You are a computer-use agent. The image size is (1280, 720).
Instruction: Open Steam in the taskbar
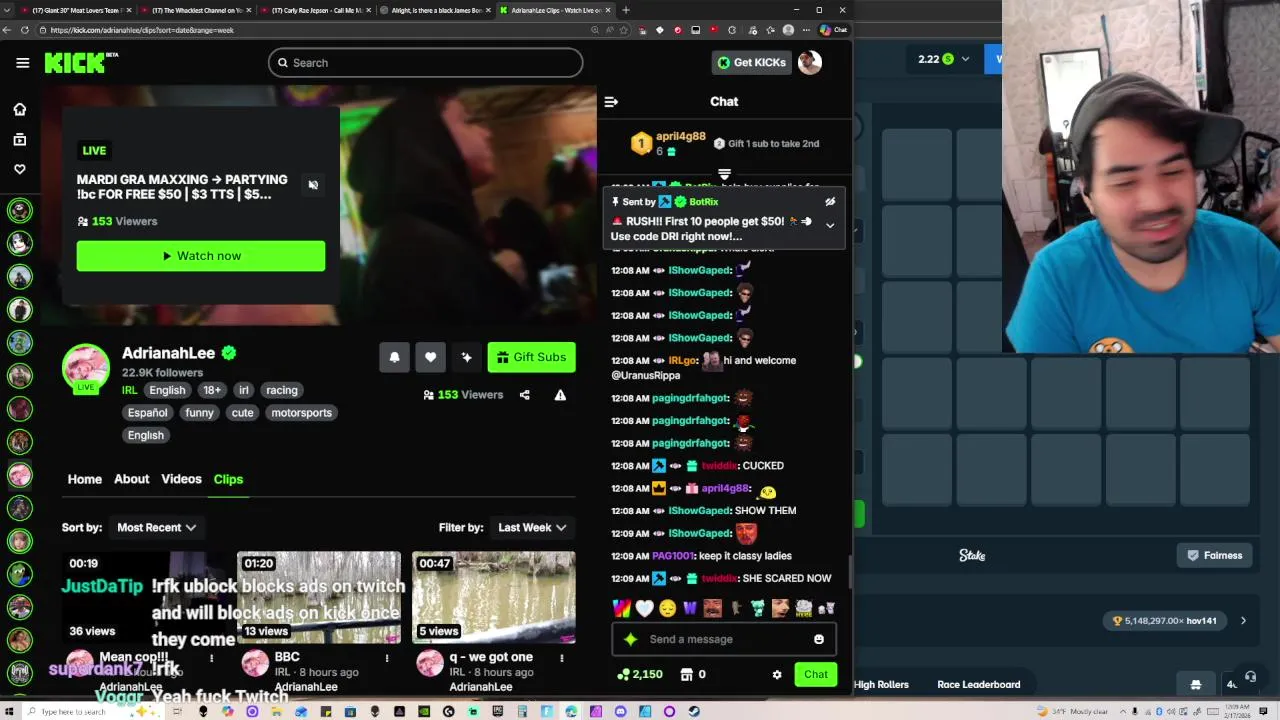(694, 712)
